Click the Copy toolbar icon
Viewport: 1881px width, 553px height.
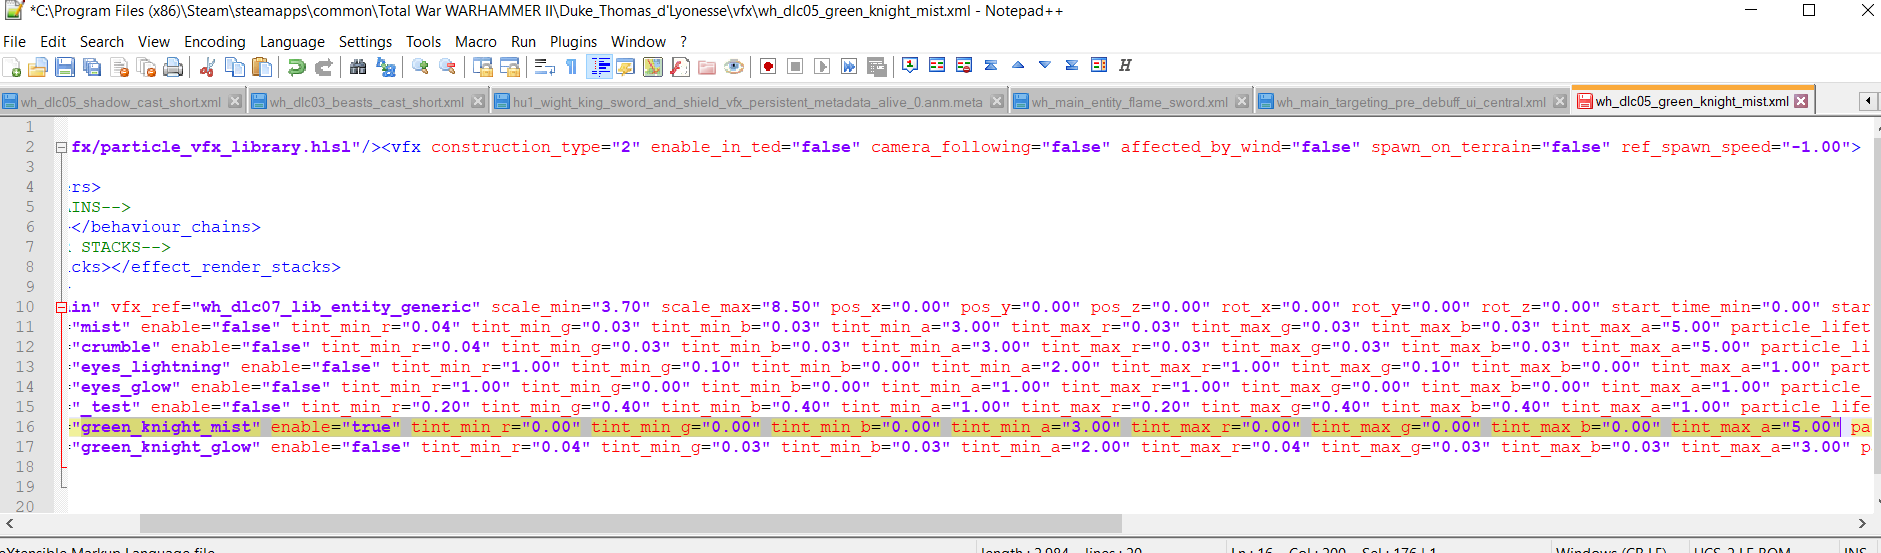(235, 67)
